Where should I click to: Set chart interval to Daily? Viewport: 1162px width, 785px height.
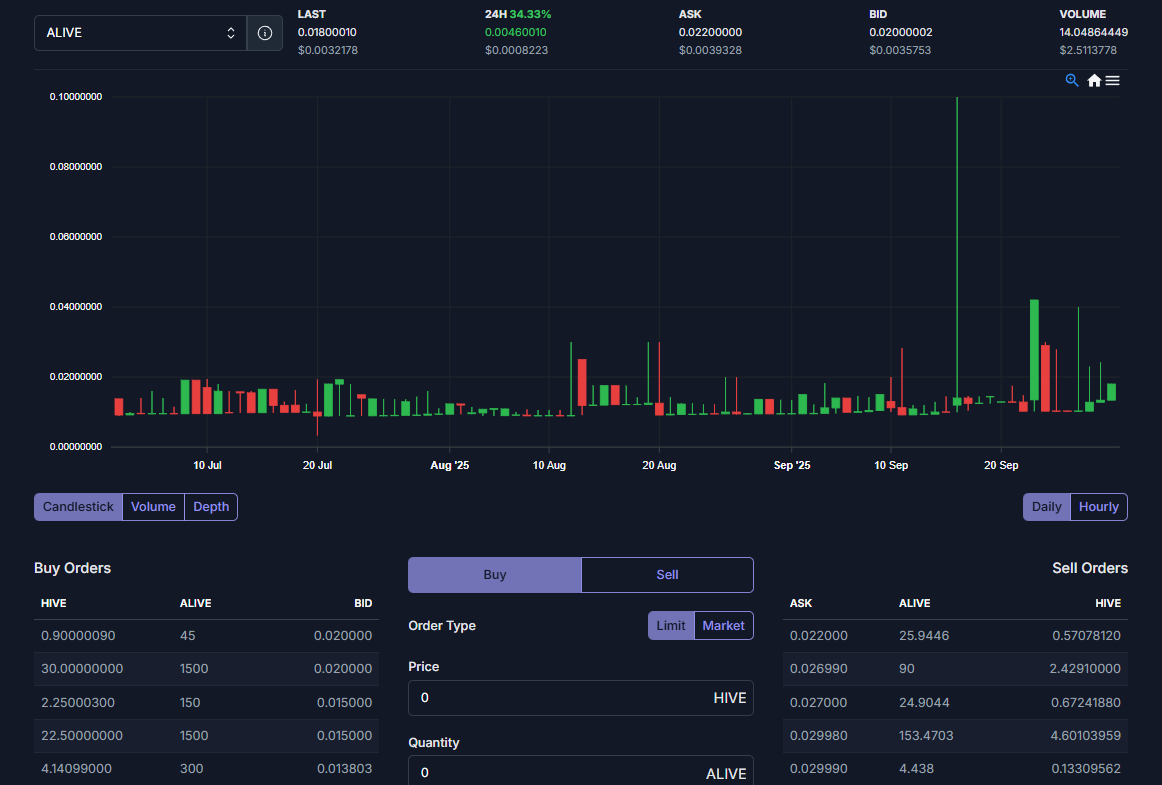click(1046, 507)
